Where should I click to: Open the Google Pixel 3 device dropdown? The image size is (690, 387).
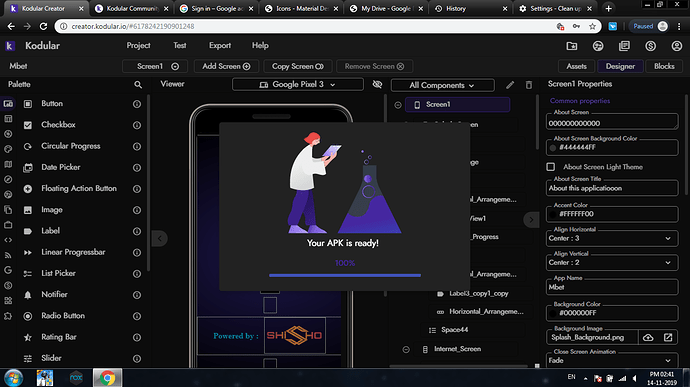point(297,85)
